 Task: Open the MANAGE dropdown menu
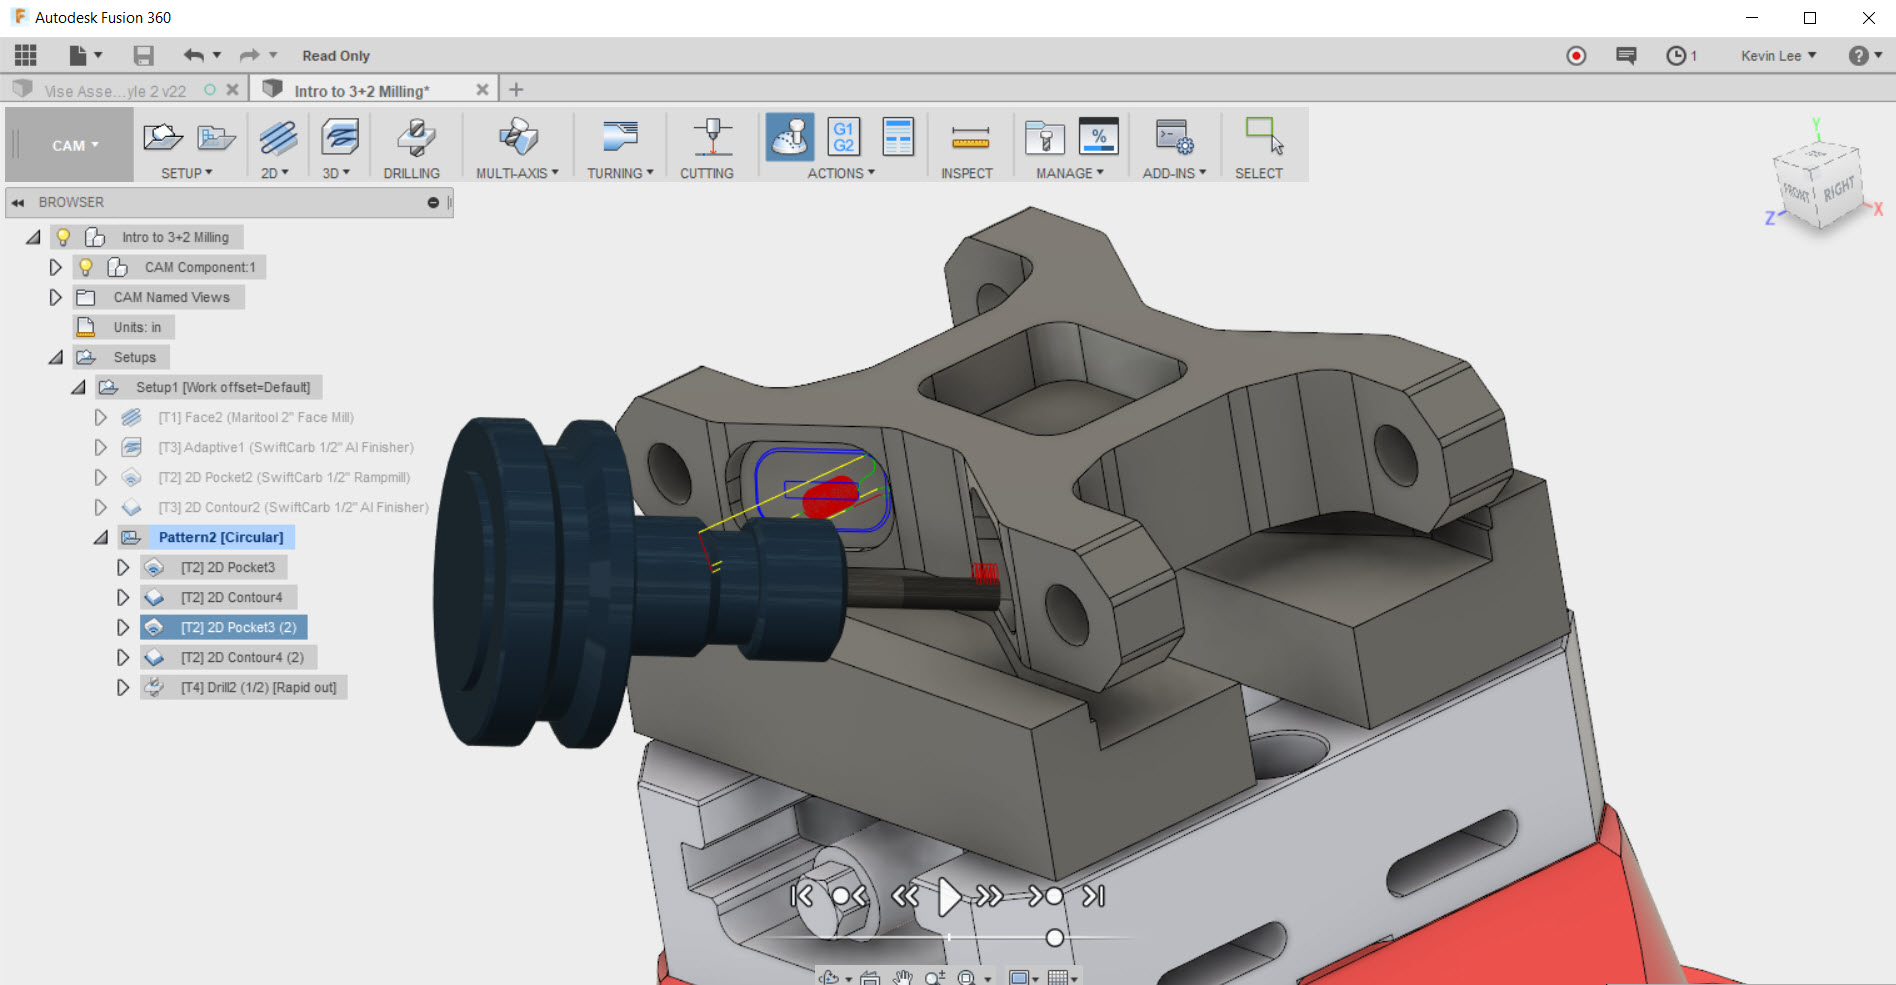pos(1070,173)
